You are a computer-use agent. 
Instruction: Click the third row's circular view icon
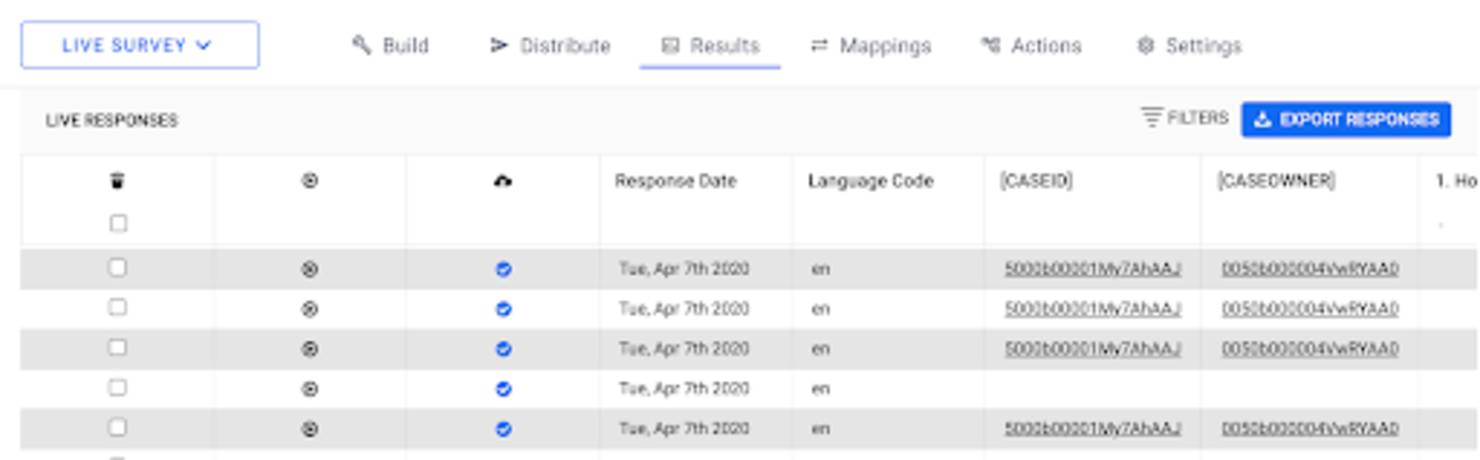click(310, 349)
